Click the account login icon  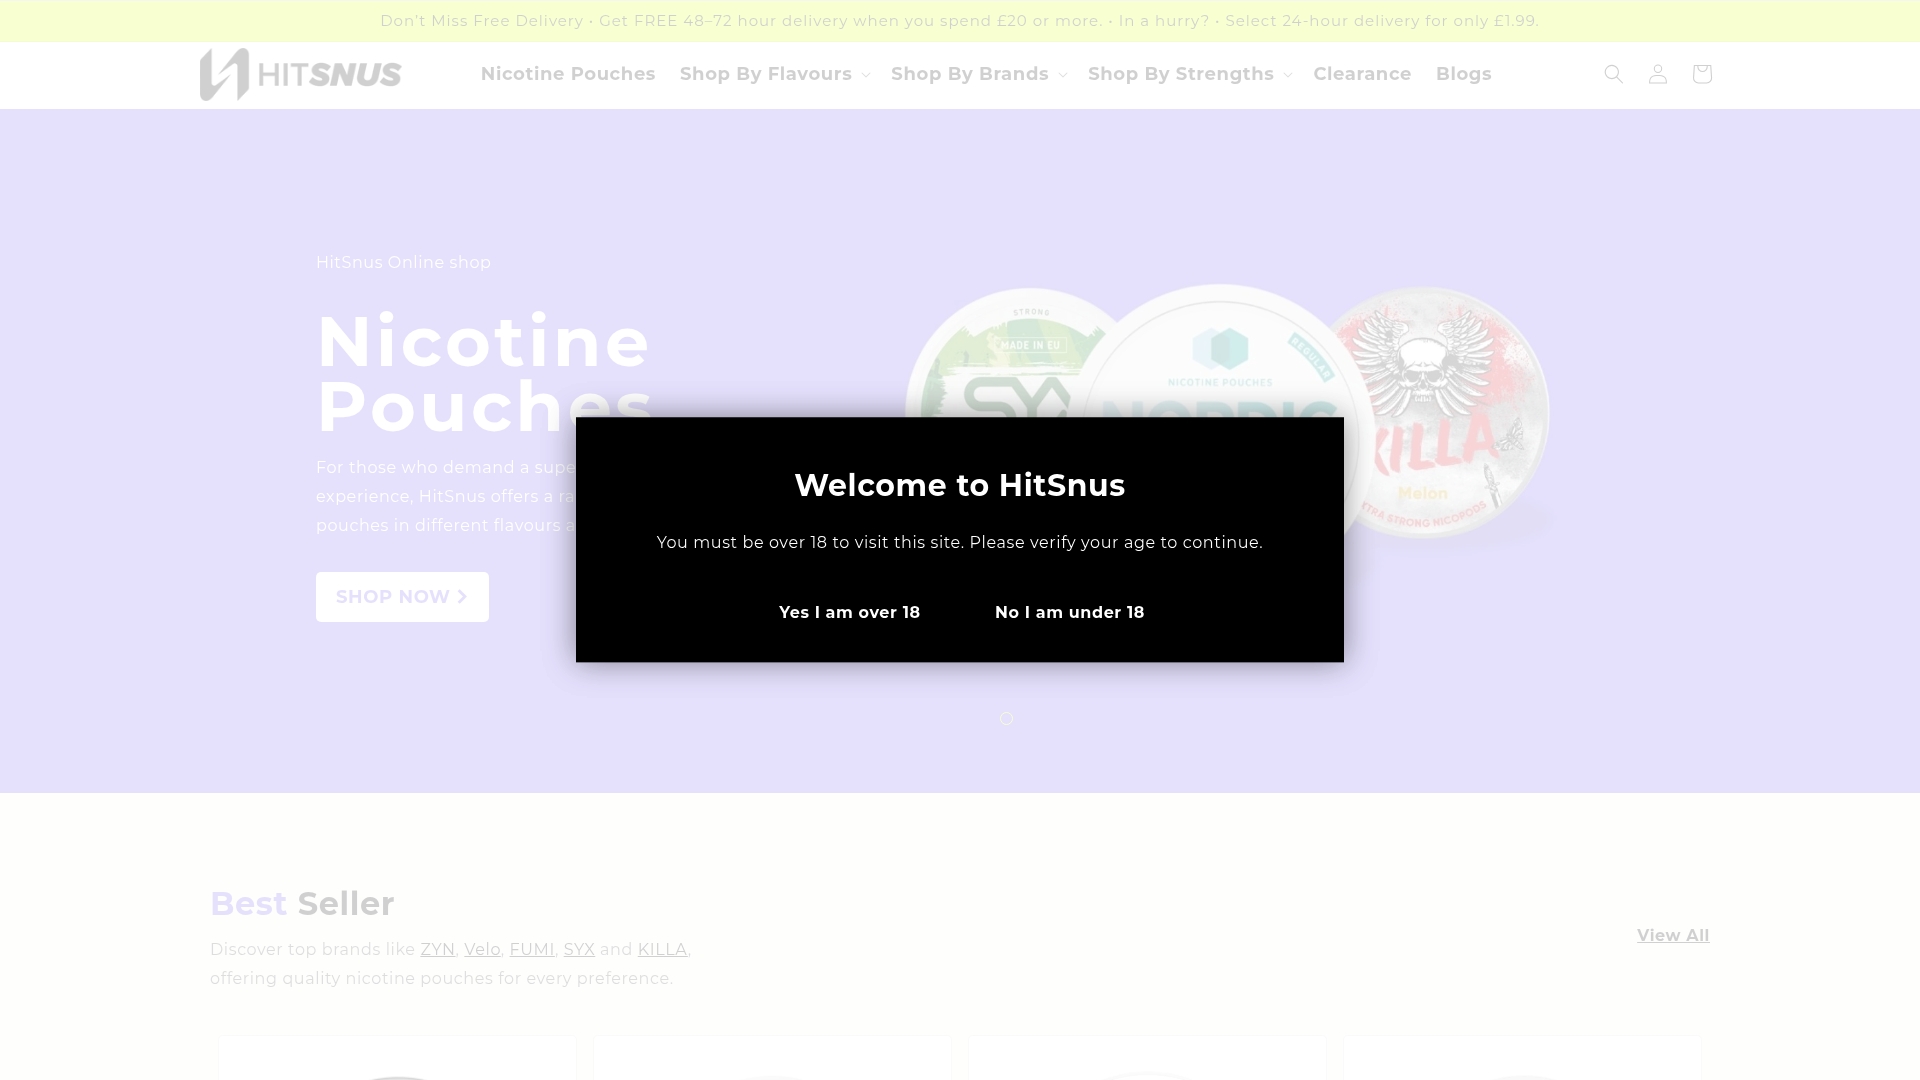click(x=1657, y=74)
